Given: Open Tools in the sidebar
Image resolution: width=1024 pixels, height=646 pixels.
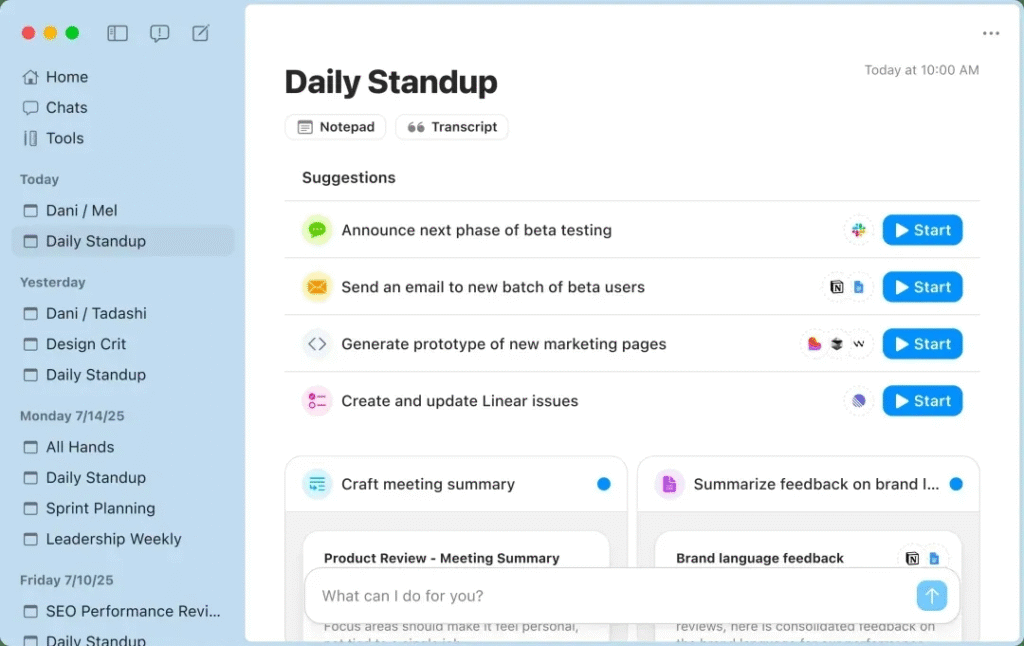Looking at the screenshot, I should pyautogui.click(x=64, y=138).
